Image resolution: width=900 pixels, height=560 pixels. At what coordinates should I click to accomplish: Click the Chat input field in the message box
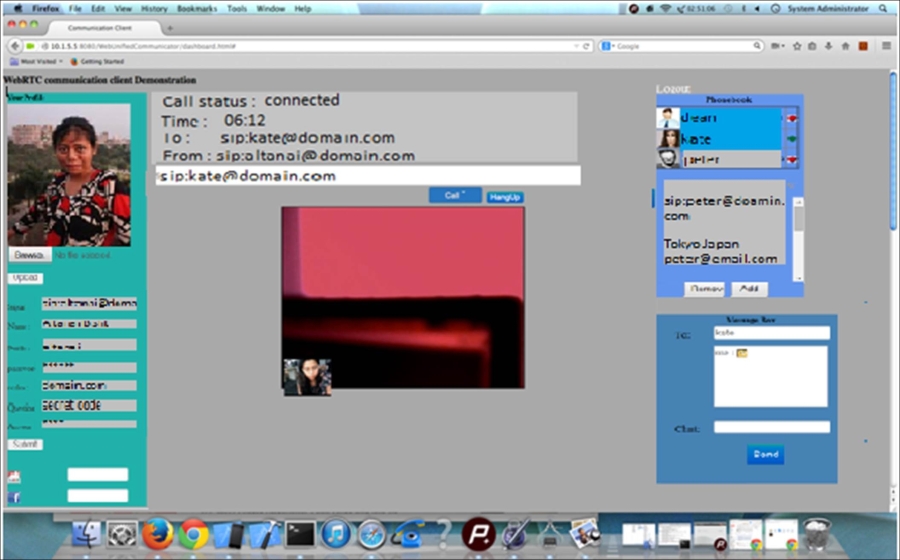point(771,427)
